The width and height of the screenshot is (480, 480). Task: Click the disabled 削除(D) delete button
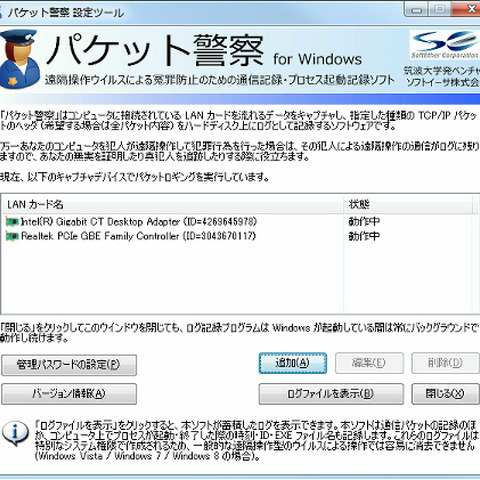click(445, 363)
